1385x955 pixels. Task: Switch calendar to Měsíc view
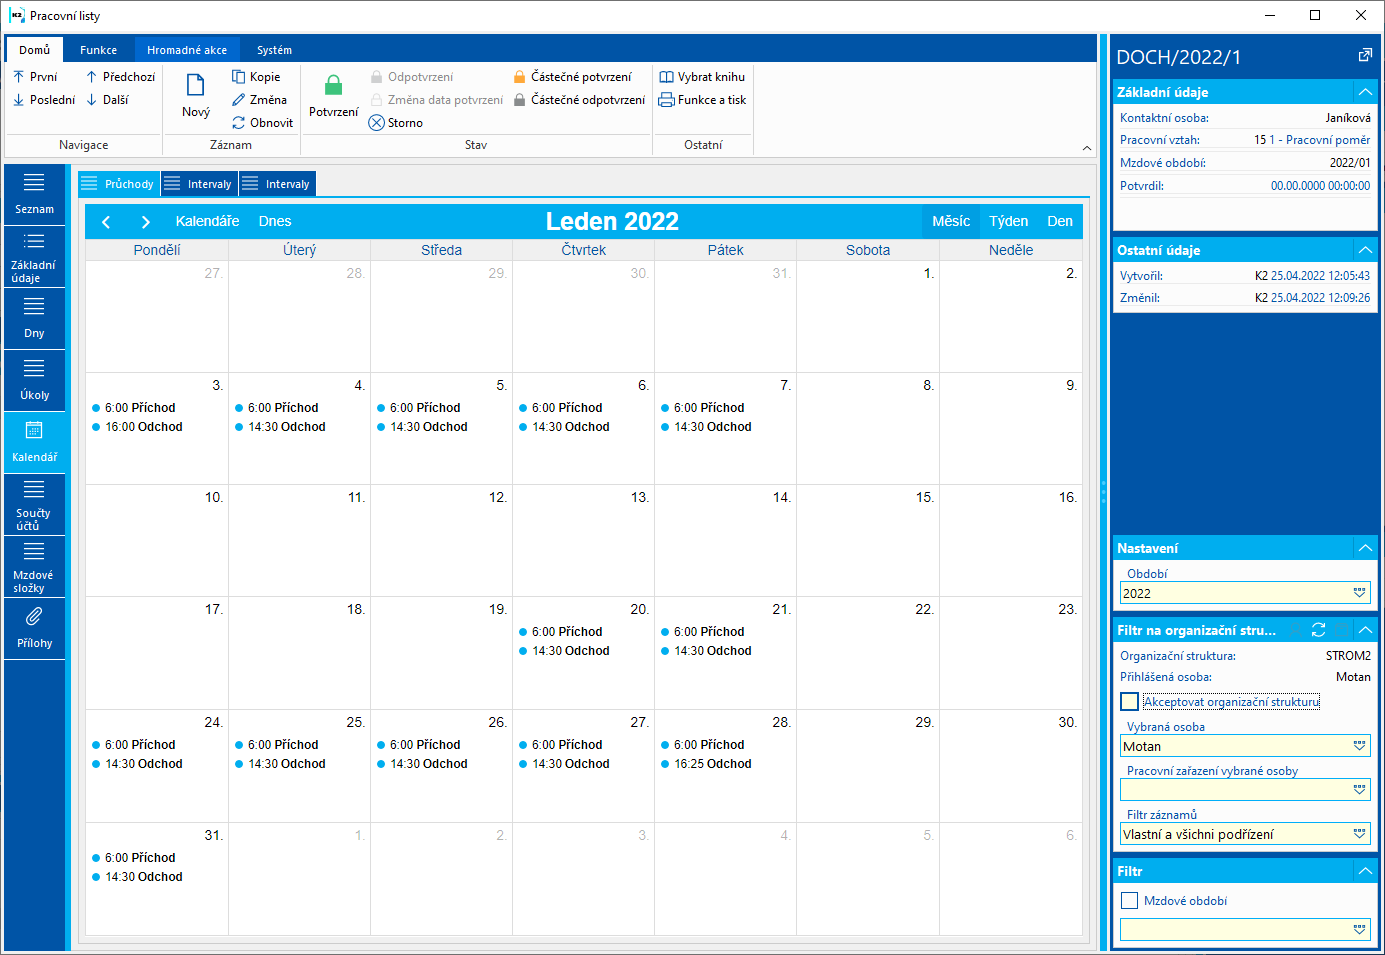(x=951, y=222)
